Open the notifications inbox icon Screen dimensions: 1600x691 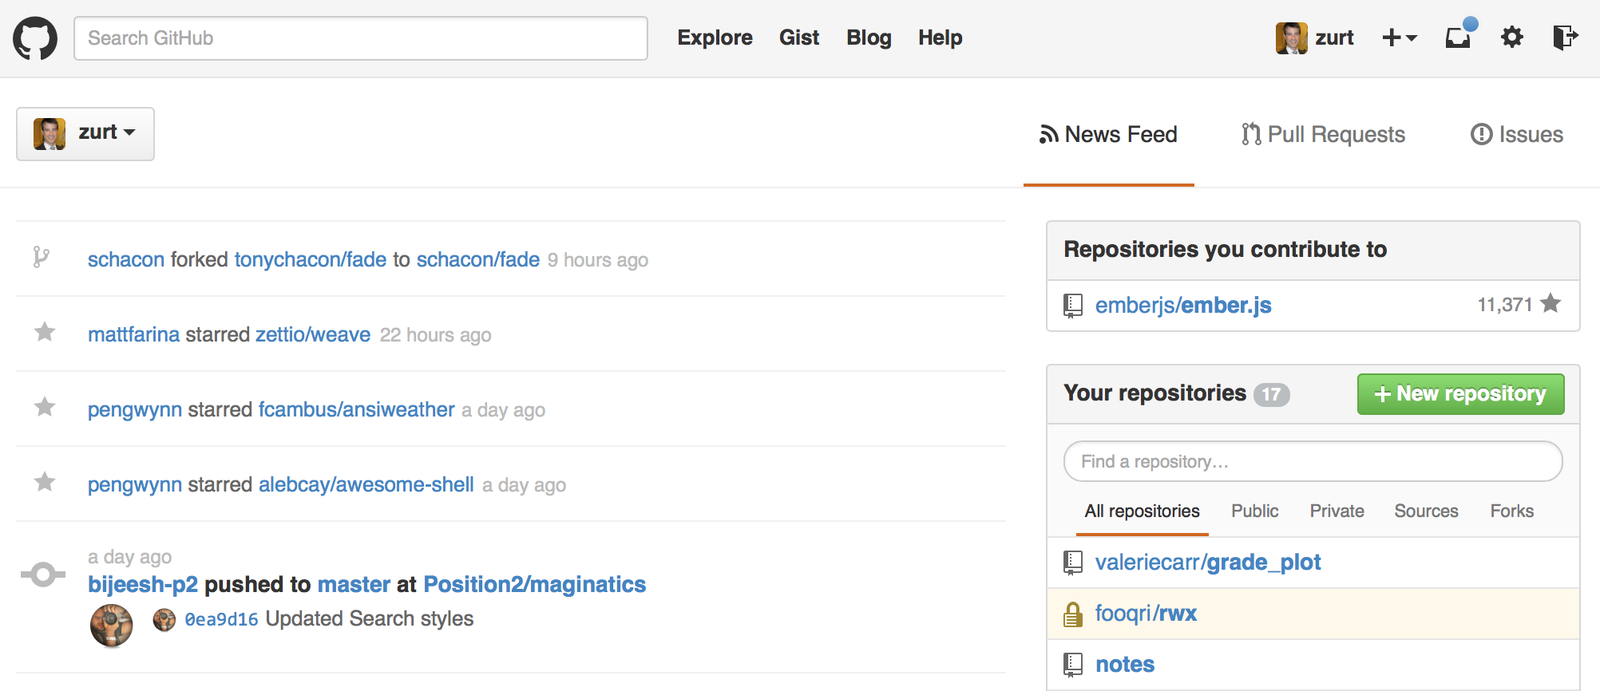(x=1459, y=37)
